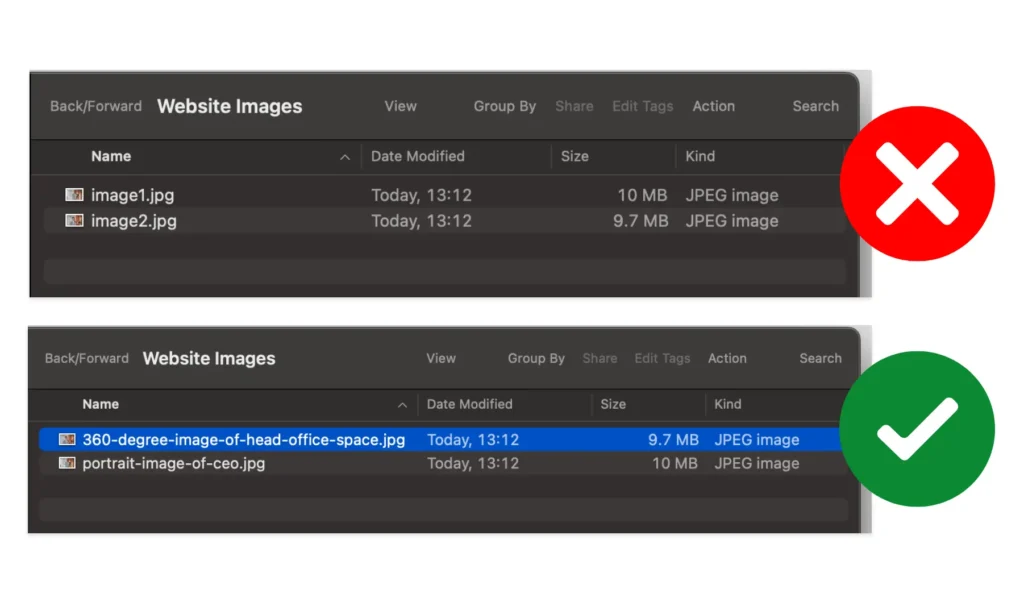The height and width of the screenshot is (614, 1024).
Task: Select the image2.jpg file name
Action: pos(134,221)
